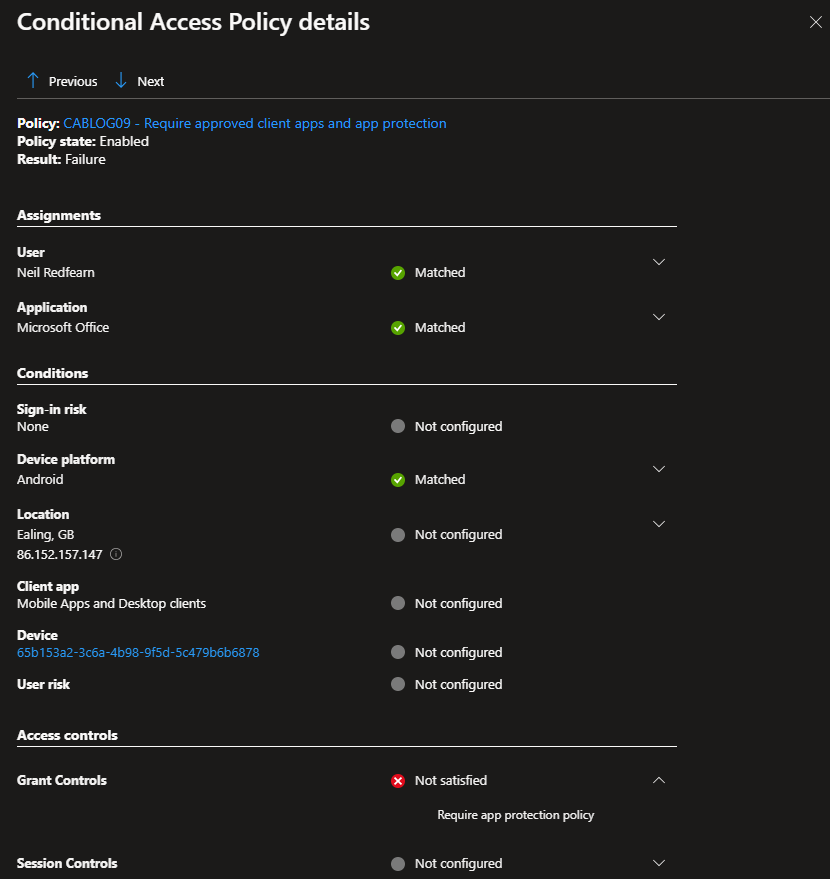
Task: Expand the User assignment row
Action: (x=658, y=262)
